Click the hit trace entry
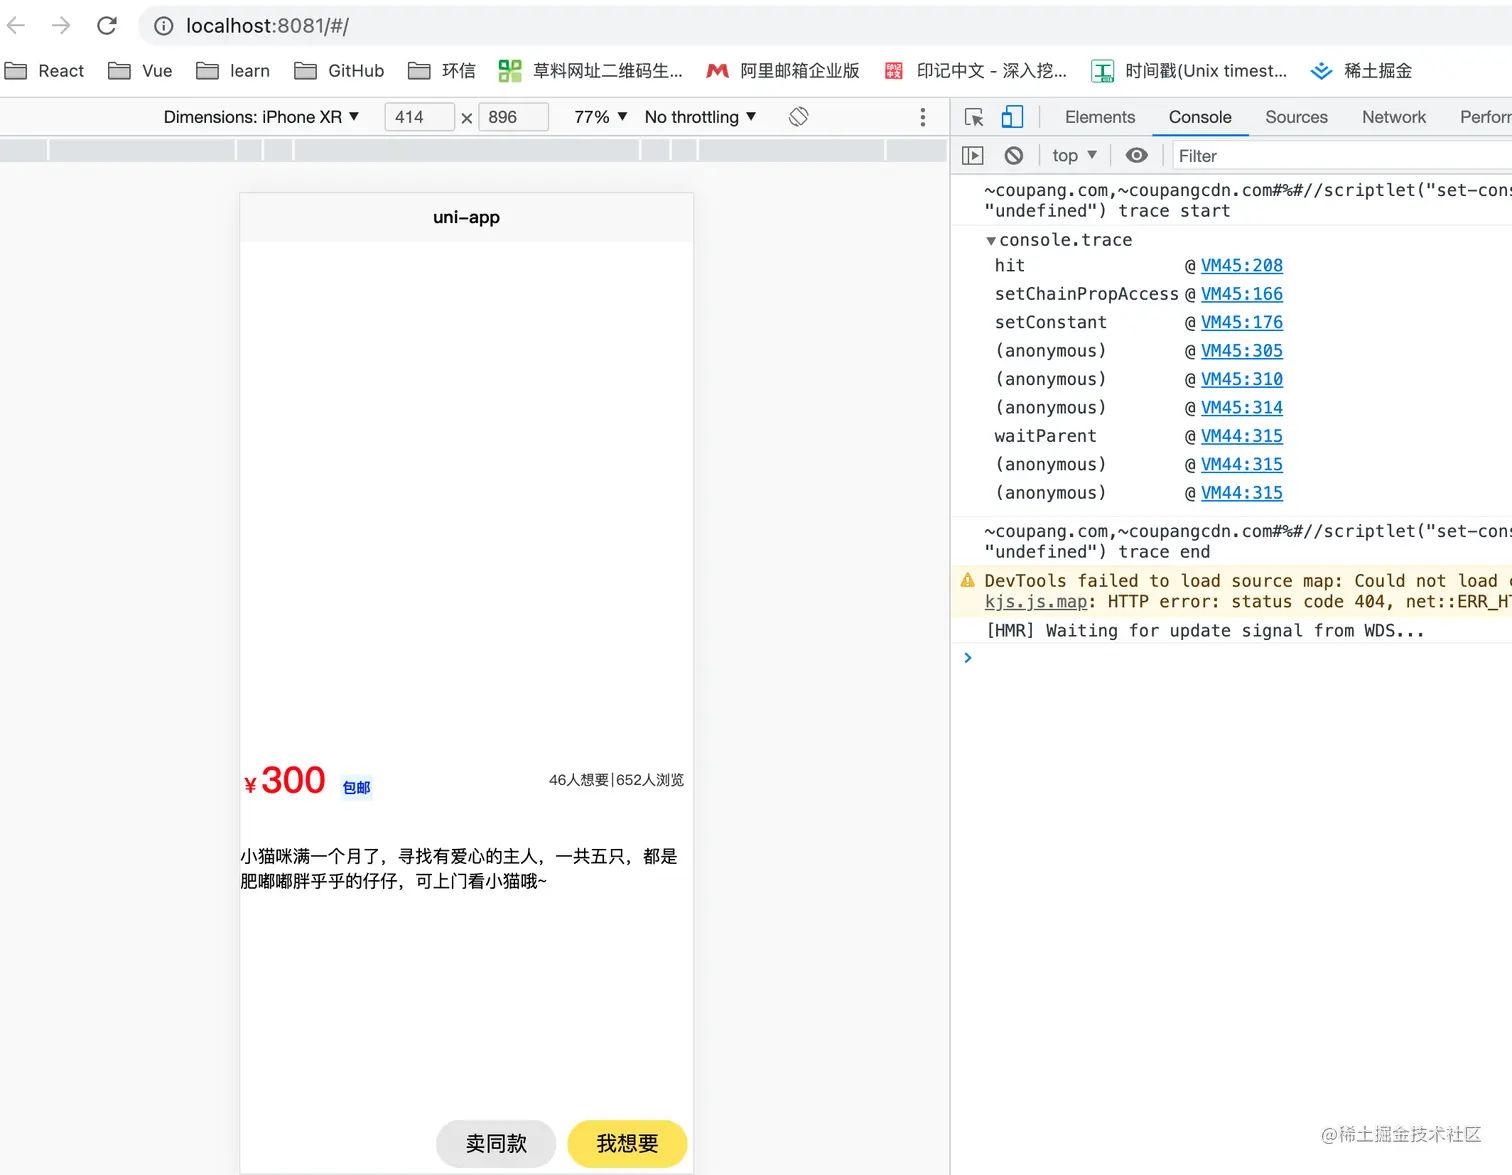This screenshot has height=1175, width=1512. point(1009,265)
